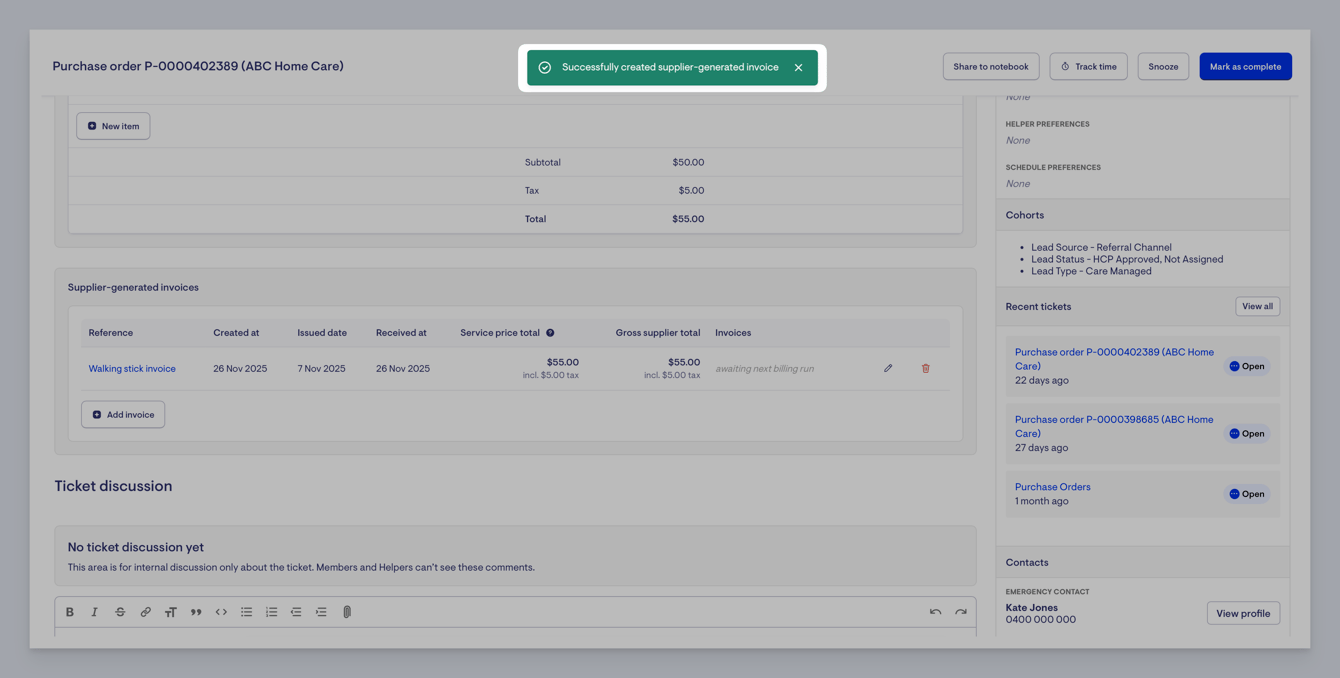
Task: Snooze this purchase order ticket
Action: tap(1163, 67)
